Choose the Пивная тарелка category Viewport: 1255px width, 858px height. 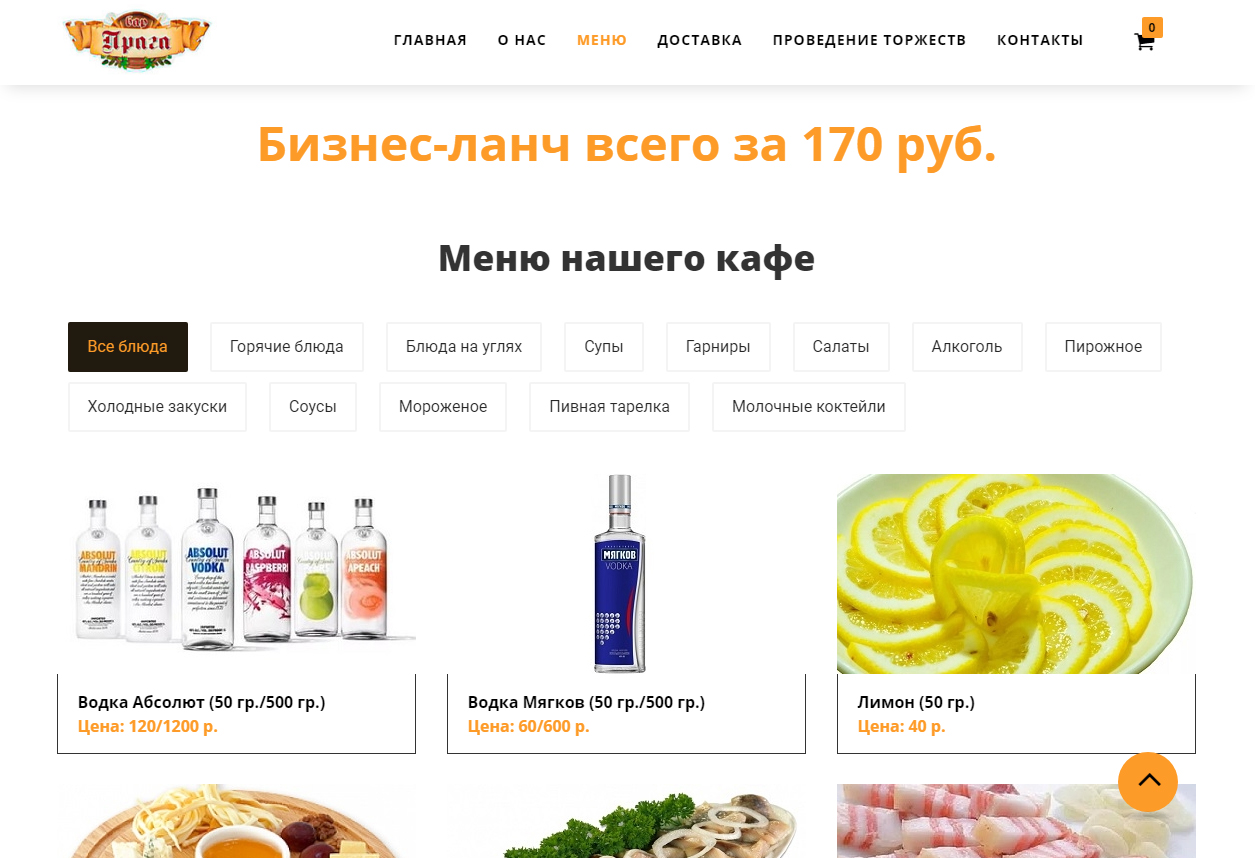[x=609, y=407]
